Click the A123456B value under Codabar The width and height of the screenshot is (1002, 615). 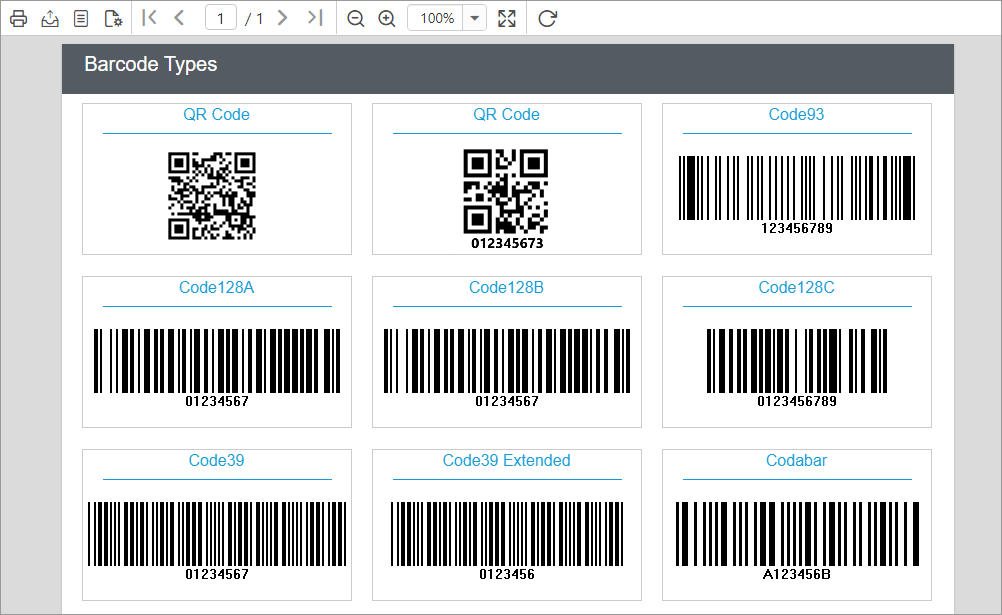coord(797,574)
